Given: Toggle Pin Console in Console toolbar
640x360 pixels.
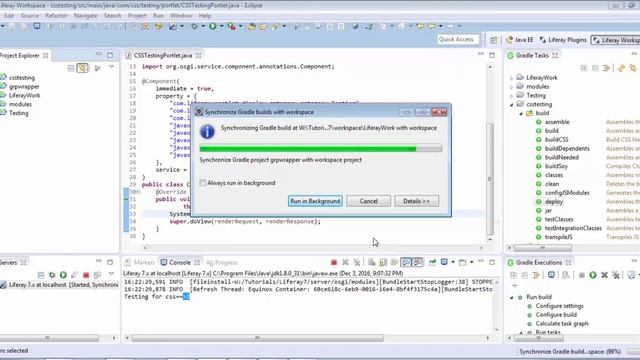Looking at the screenshot, I should (433, 262).
